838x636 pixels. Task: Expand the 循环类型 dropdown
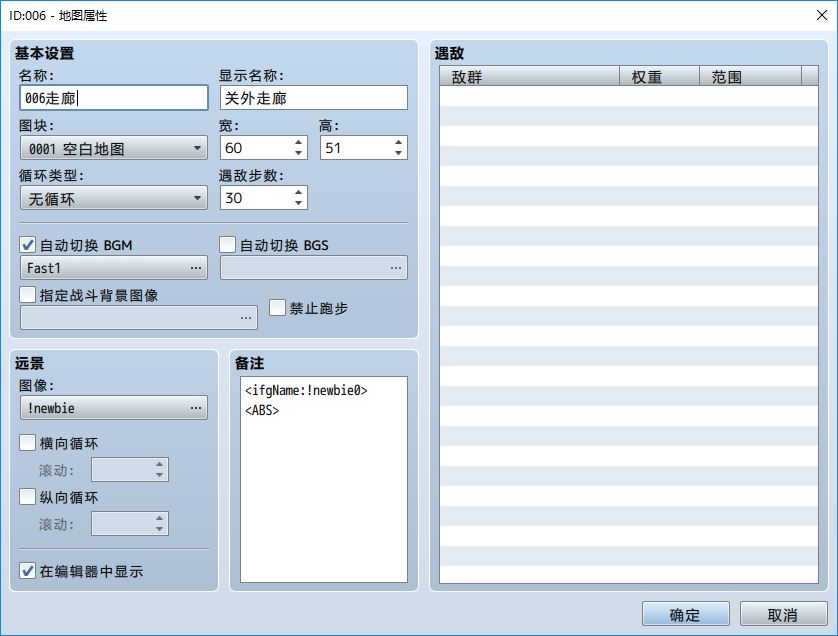[113, 199]
